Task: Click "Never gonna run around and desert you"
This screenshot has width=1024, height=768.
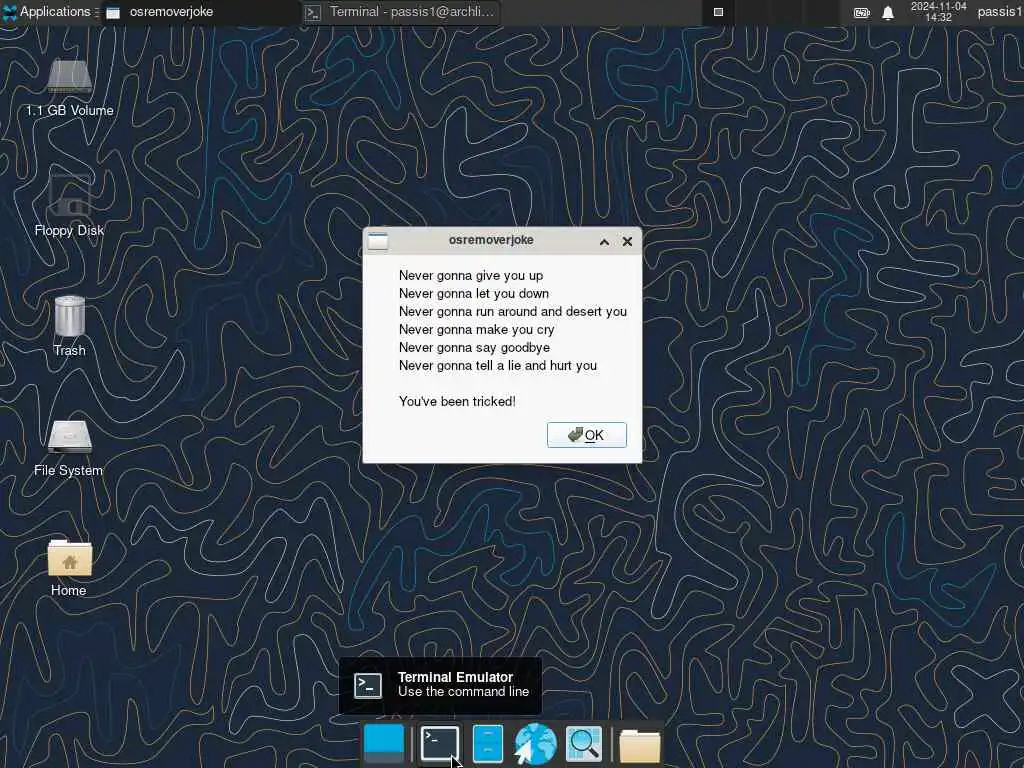Action: pos(513,312)
